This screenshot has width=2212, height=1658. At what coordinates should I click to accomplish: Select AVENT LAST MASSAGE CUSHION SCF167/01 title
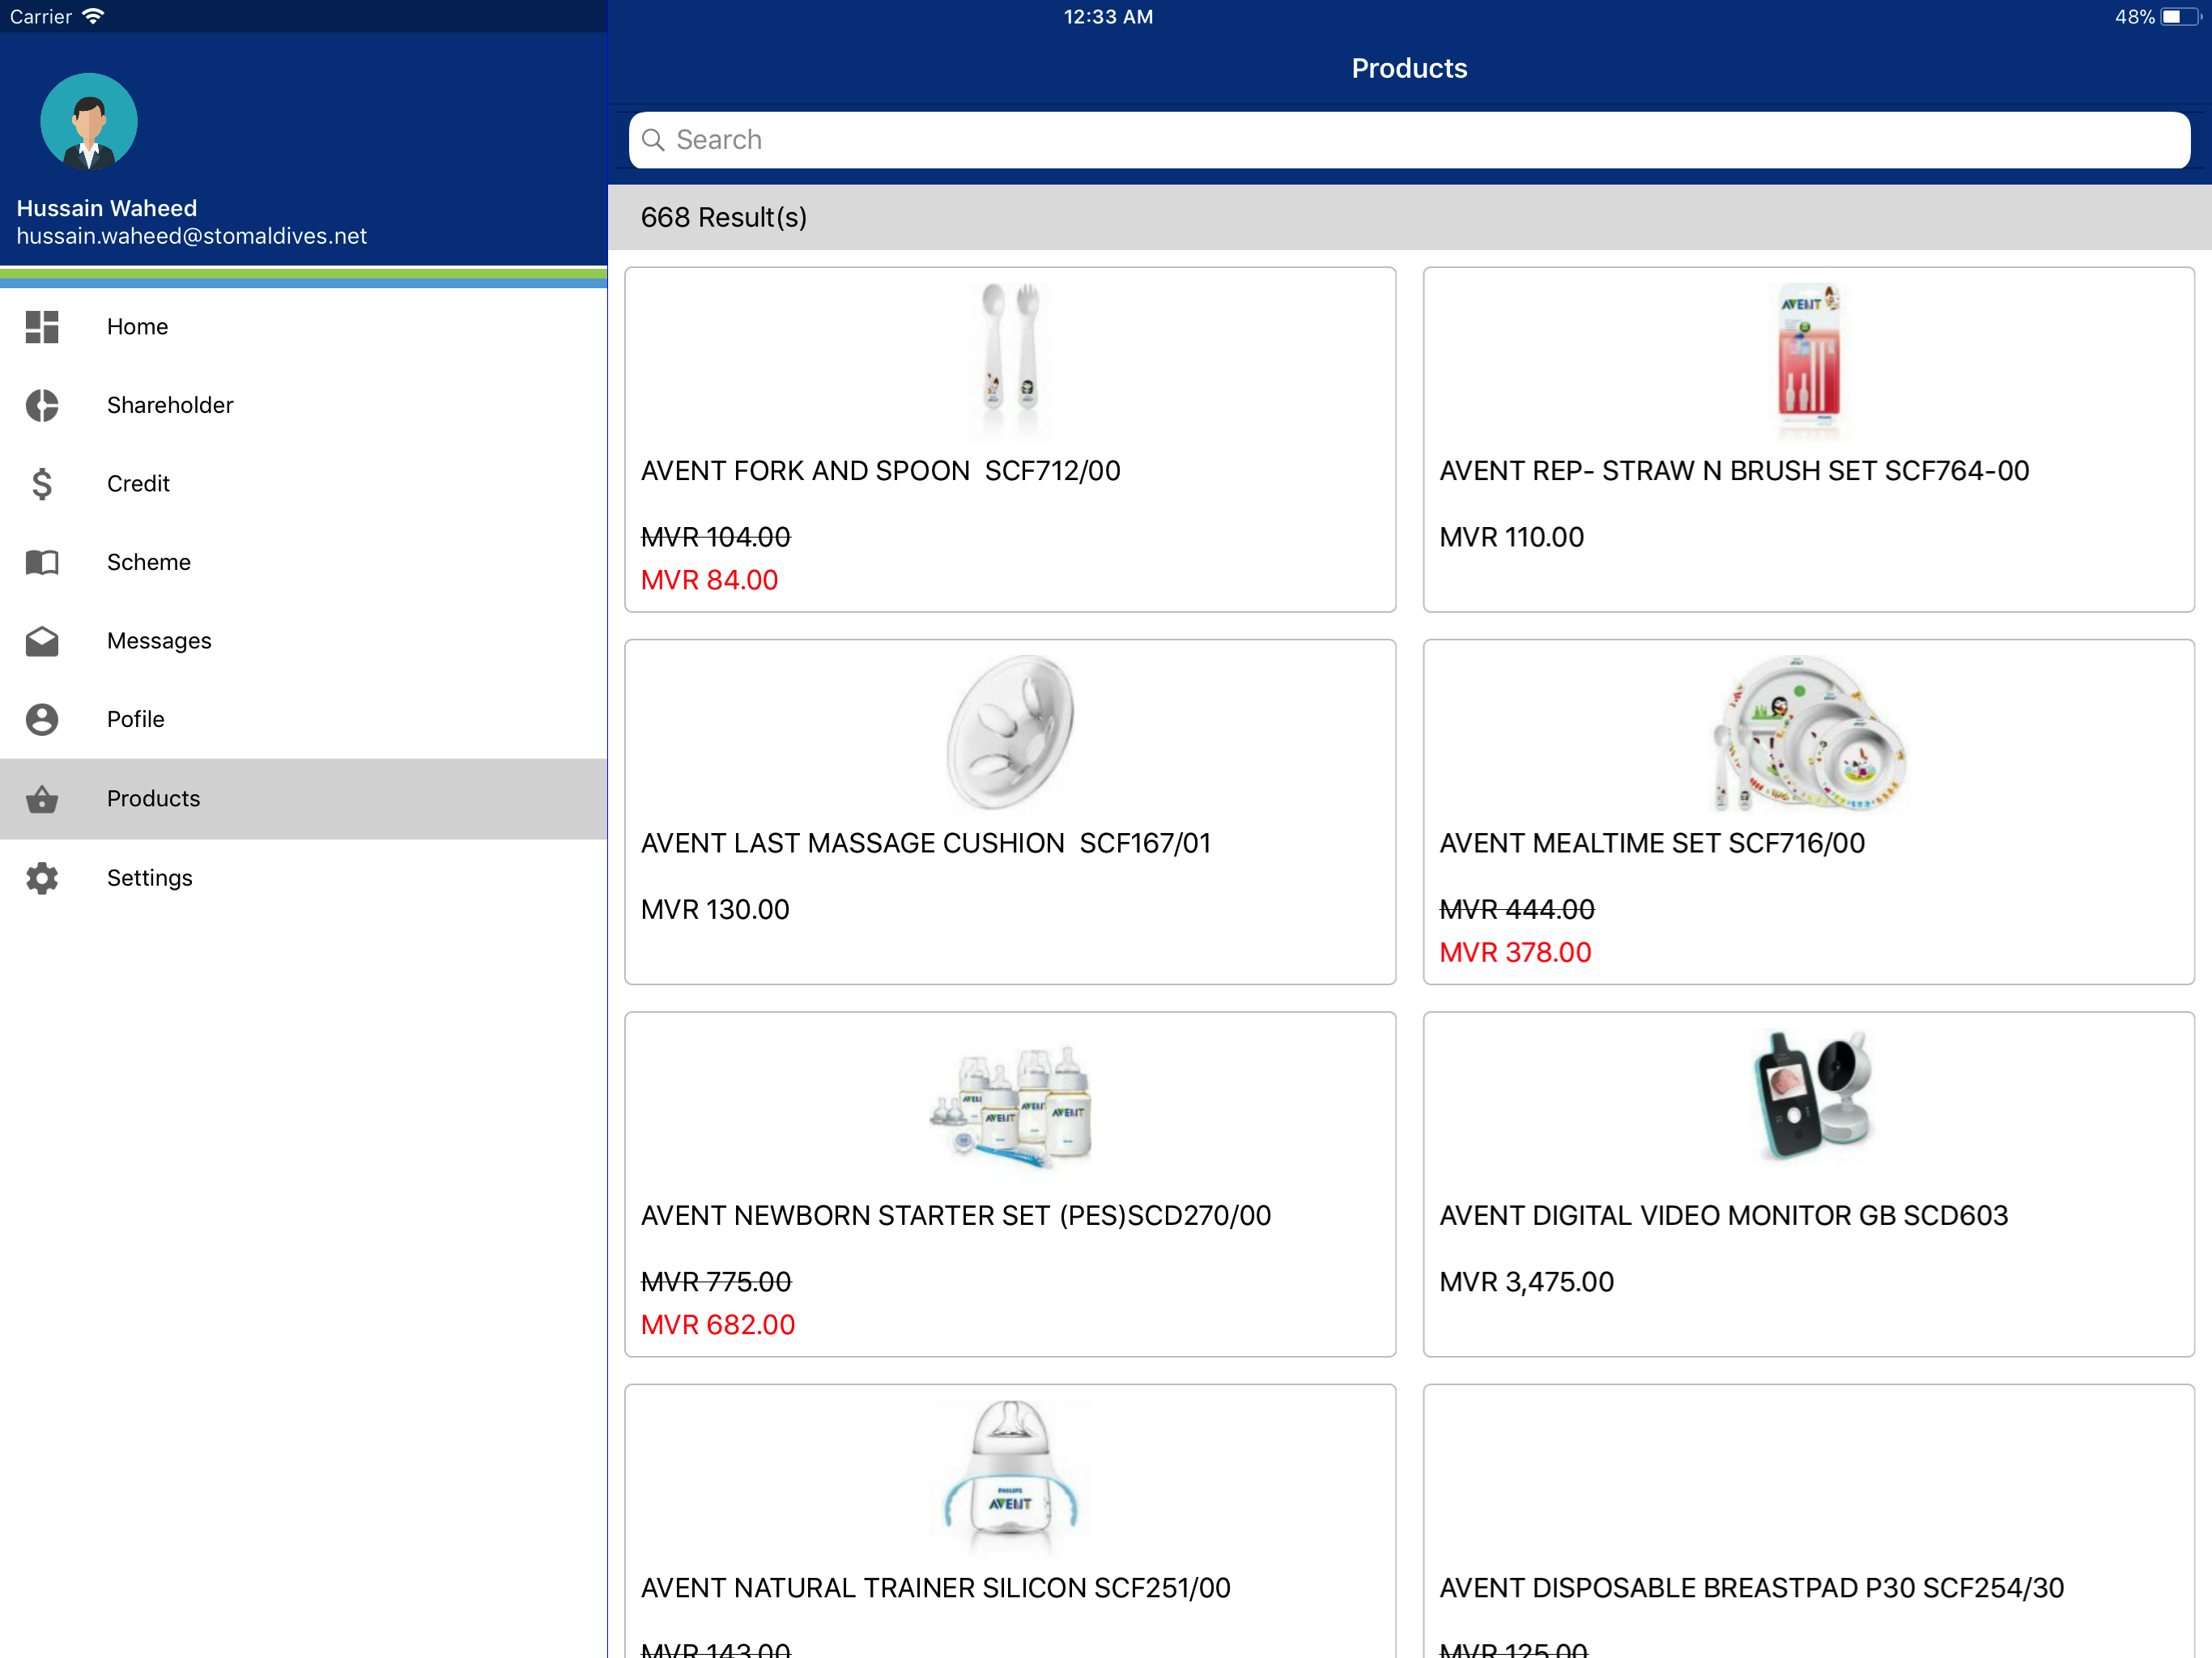[x=926, y=843]
